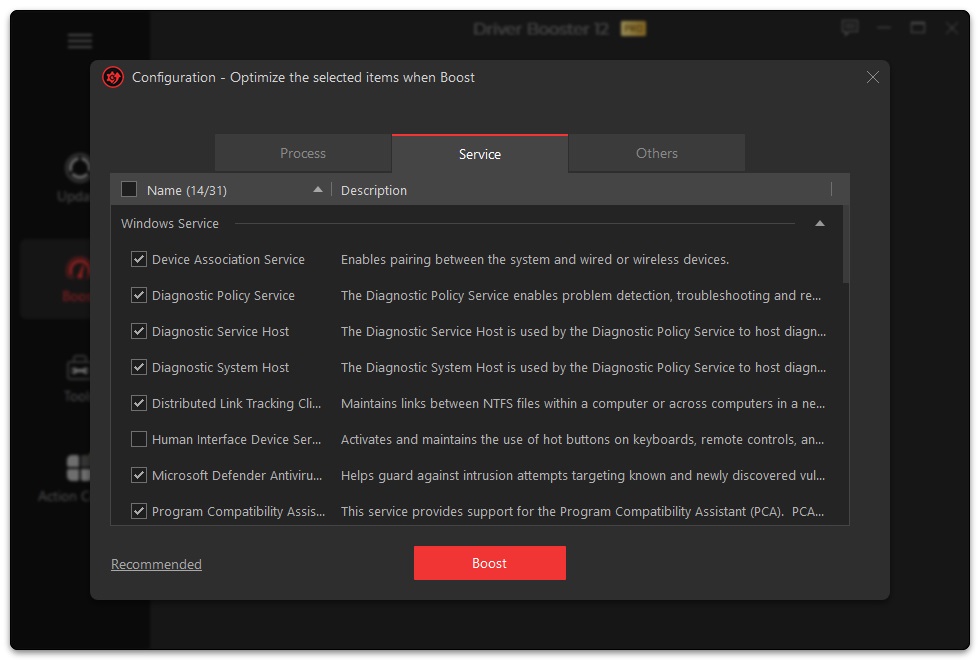The width and height of the screenshot is (980, 660).
Task: Open the Tools section in the sidebar
Action: tap(78, 378)
